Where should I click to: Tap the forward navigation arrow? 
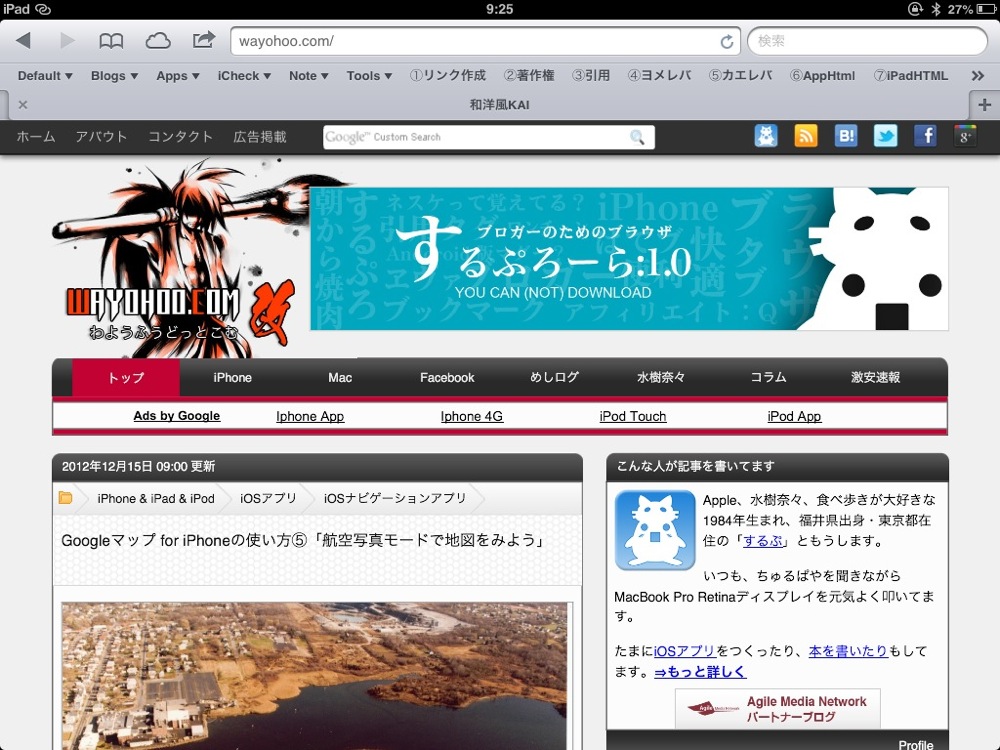pos(67,41)
